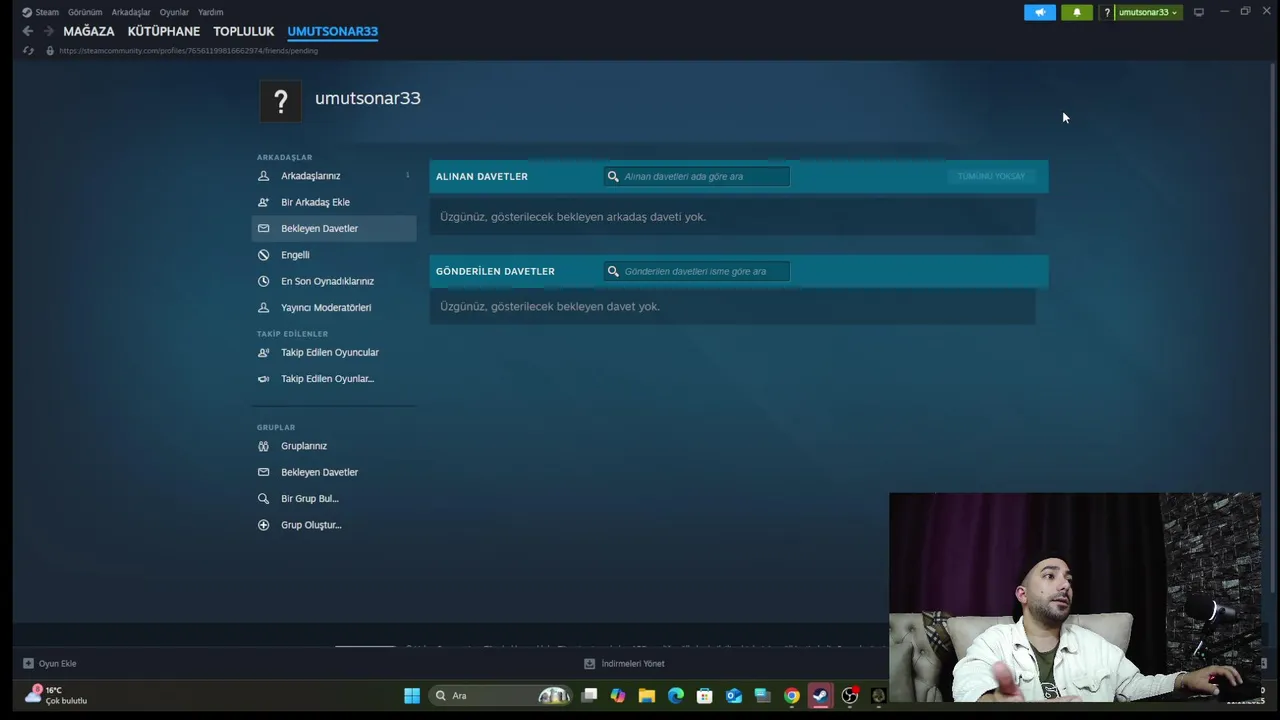The height and width of the screenshot is (720, 1280).
Task: Open Microsoft Edge from taskbar
Action: [x=676, y=696]
